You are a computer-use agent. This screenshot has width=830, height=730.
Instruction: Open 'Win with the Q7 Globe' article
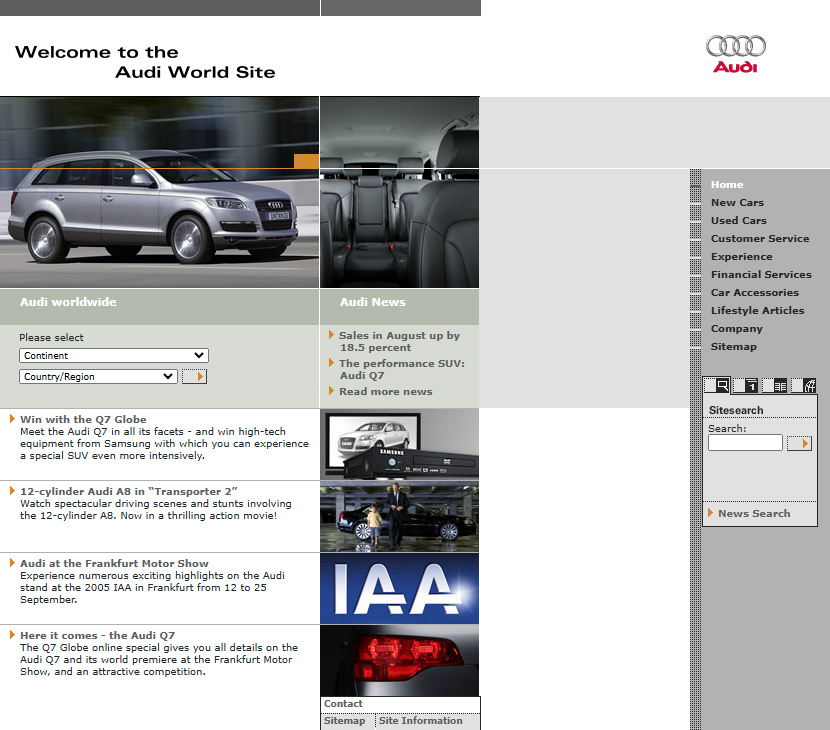point(83,419)
